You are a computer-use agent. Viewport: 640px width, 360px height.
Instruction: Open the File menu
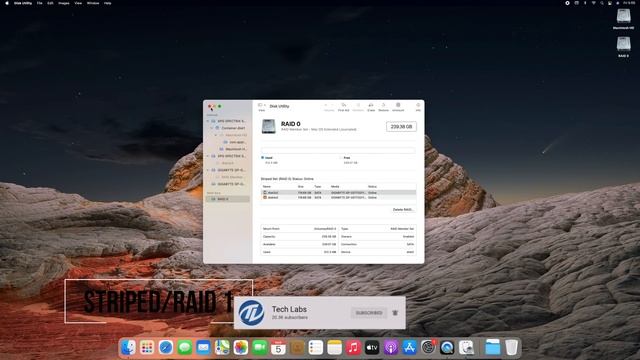pos(40,3)
